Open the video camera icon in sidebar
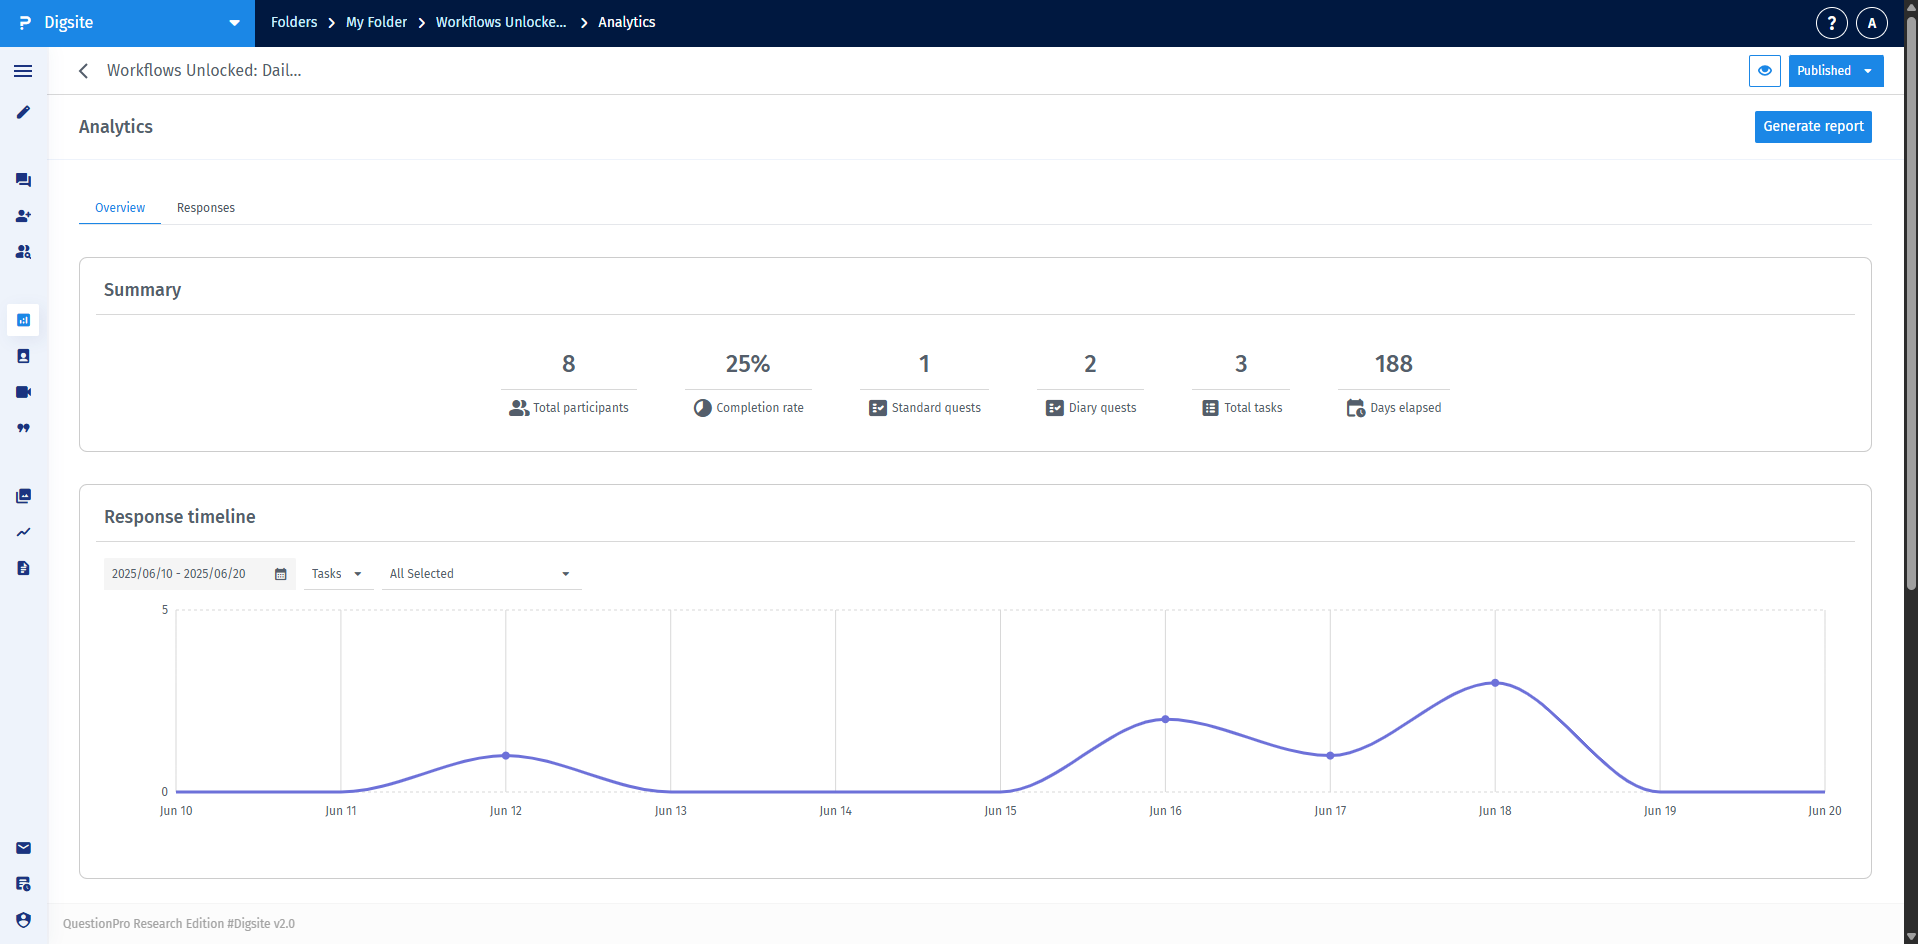The width and height of the screenshot is (1918, 944). pos(23,392)
